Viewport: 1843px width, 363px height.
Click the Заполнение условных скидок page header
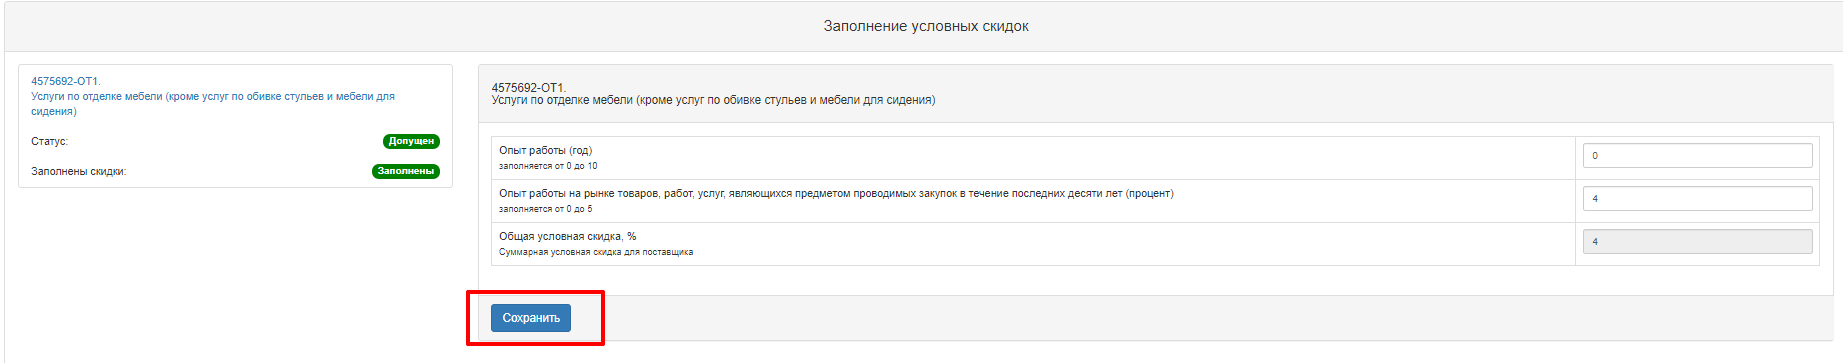pos(926,26)
